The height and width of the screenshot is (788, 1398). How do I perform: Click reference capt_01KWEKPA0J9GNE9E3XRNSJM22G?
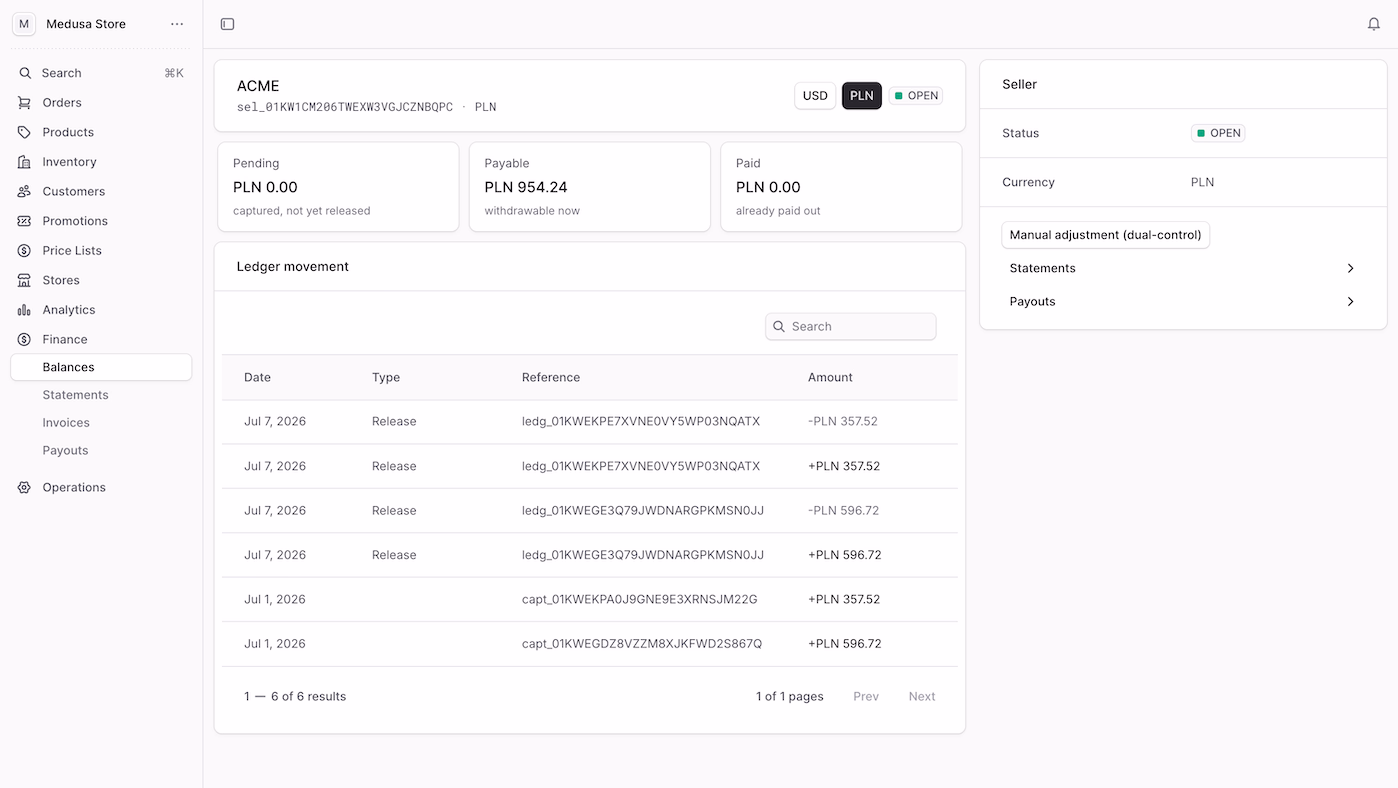click(x=640, y=599)
